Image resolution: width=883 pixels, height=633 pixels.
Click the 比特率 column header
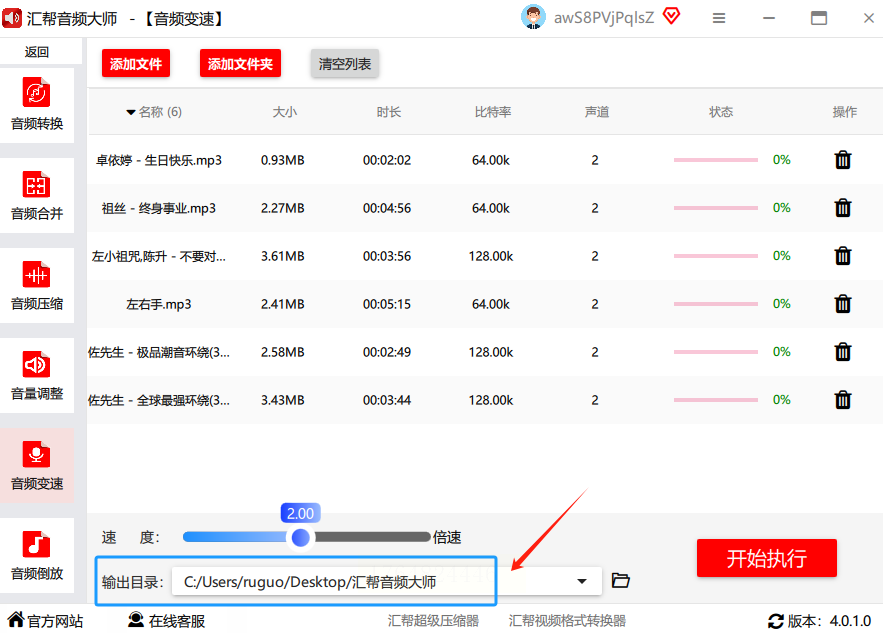pyautogui.click(x=493, y=112)
